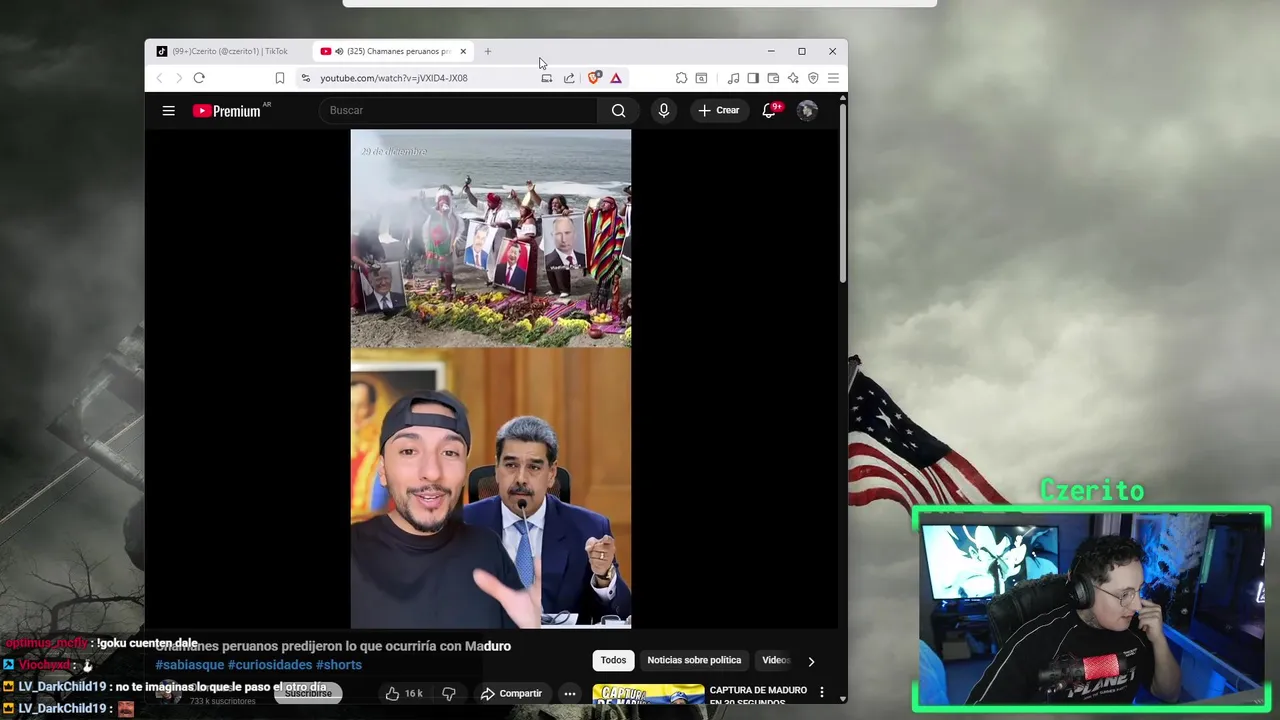
Task: Click the share page icon in address bar
Action: tap(569, 78)
